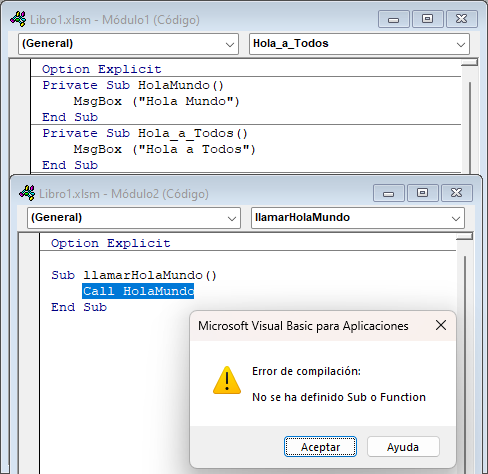Click the warning icon in the error dialog

click(227, 380)
